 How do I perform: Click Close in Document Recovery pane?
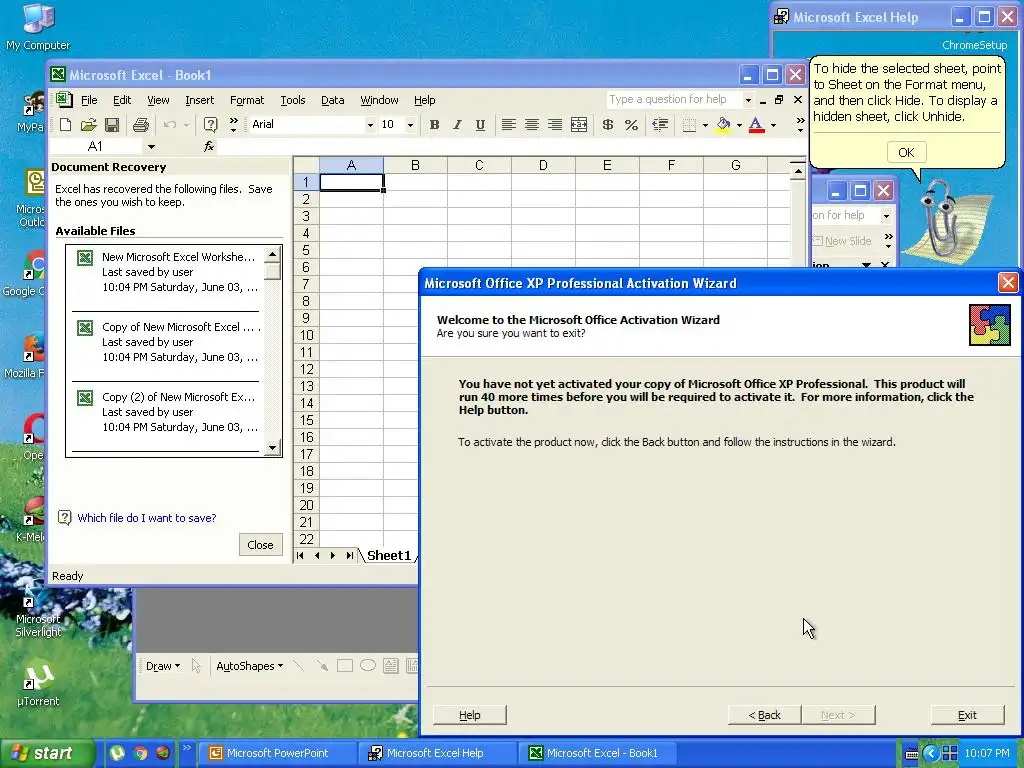click(261, 545)
